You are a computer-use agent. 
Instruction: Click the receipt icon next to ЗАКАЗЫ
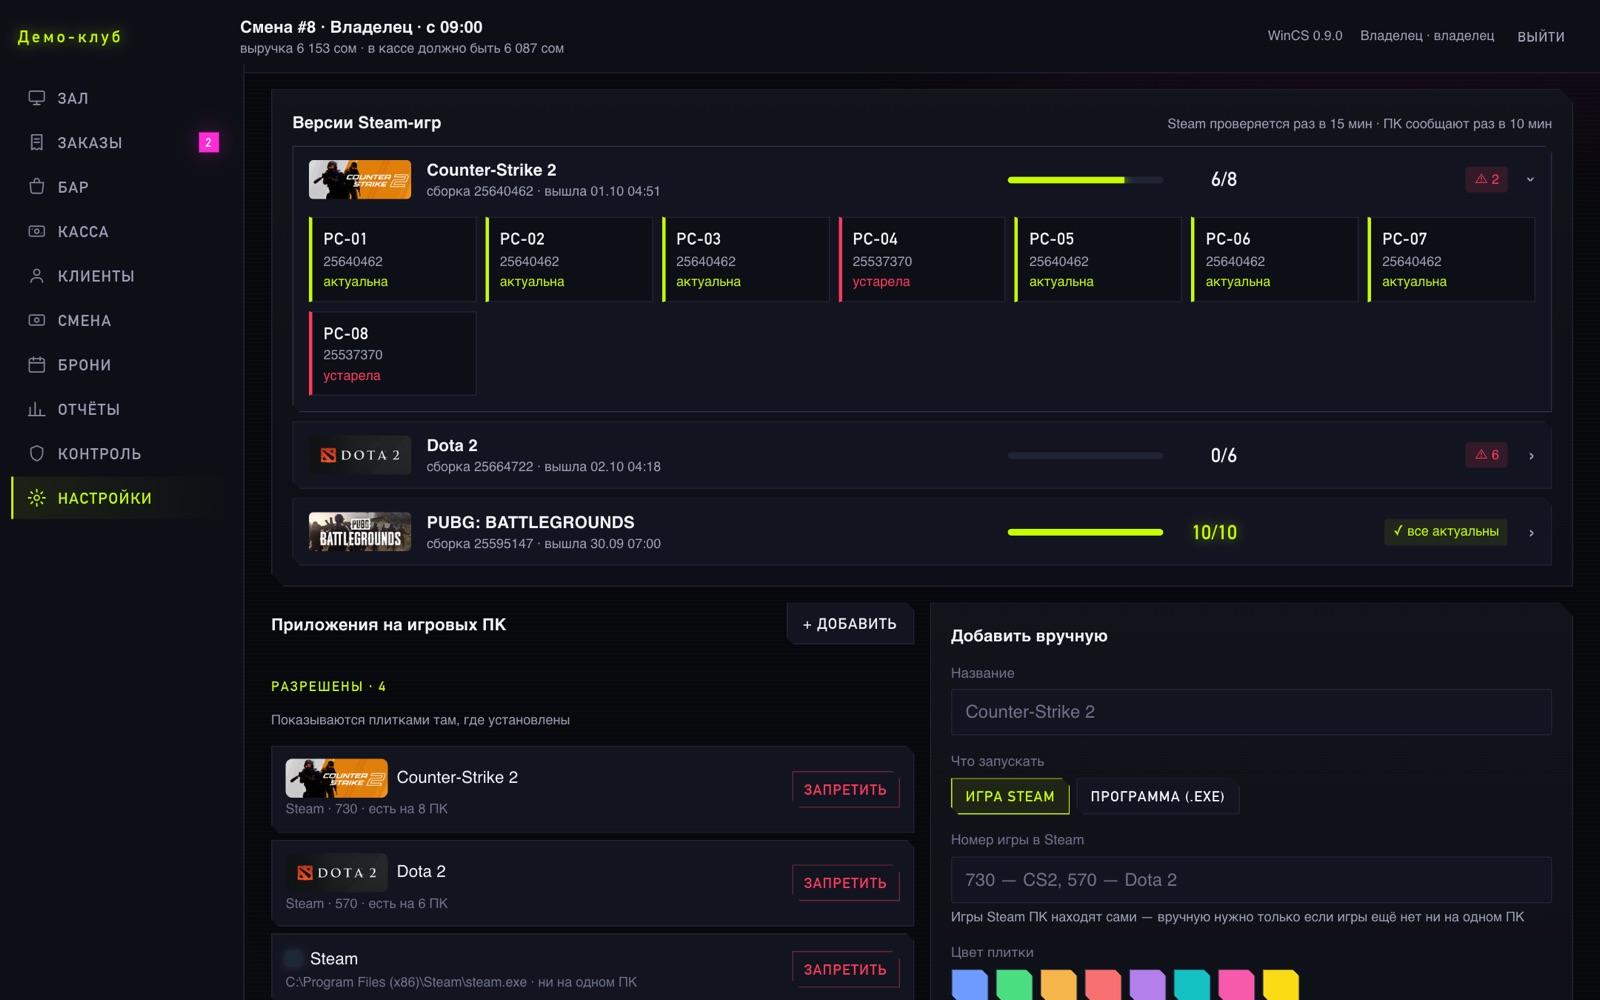(37, 143)
